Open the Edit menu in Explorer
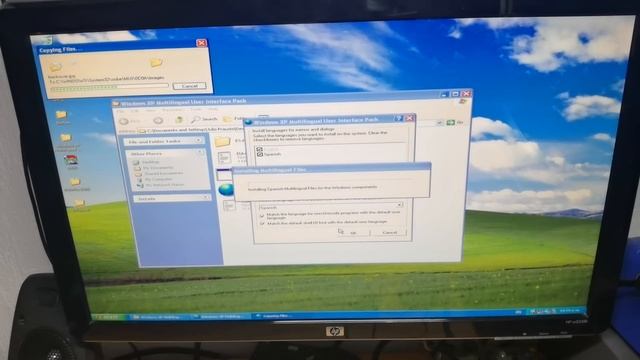Image resolution: width=640 pixels, height=360 pixels. tap(134, 111)
